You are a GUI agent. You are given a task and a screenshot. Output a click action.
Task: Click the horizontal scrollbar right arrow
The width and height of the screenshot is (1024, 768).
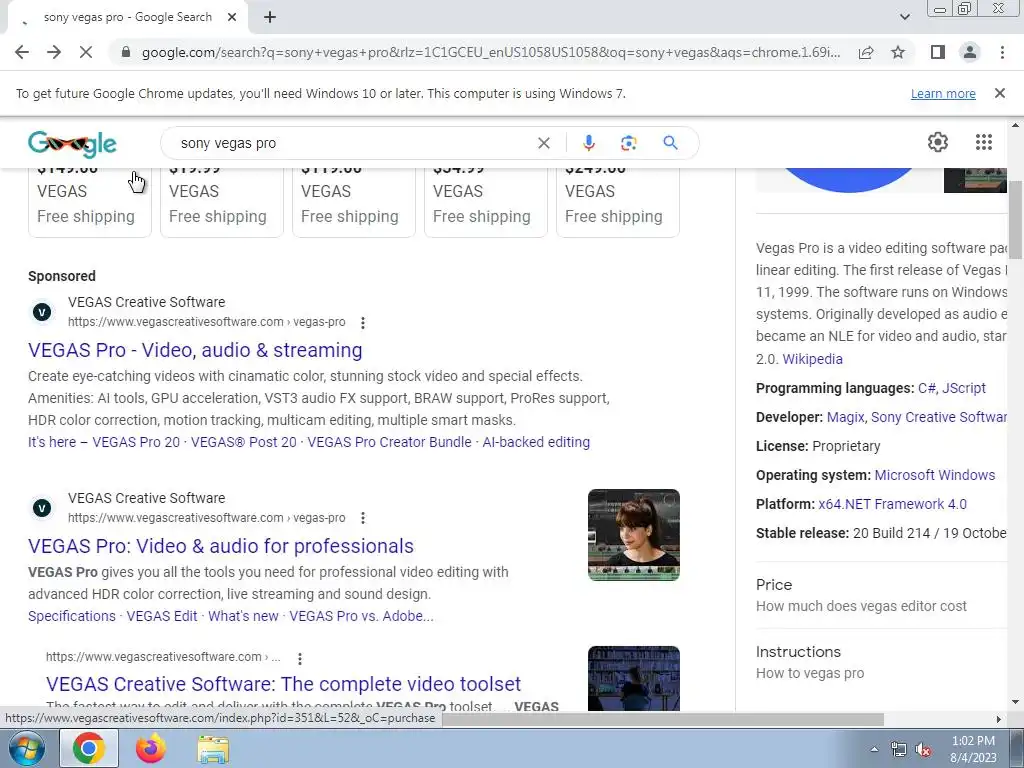[999, 719]
